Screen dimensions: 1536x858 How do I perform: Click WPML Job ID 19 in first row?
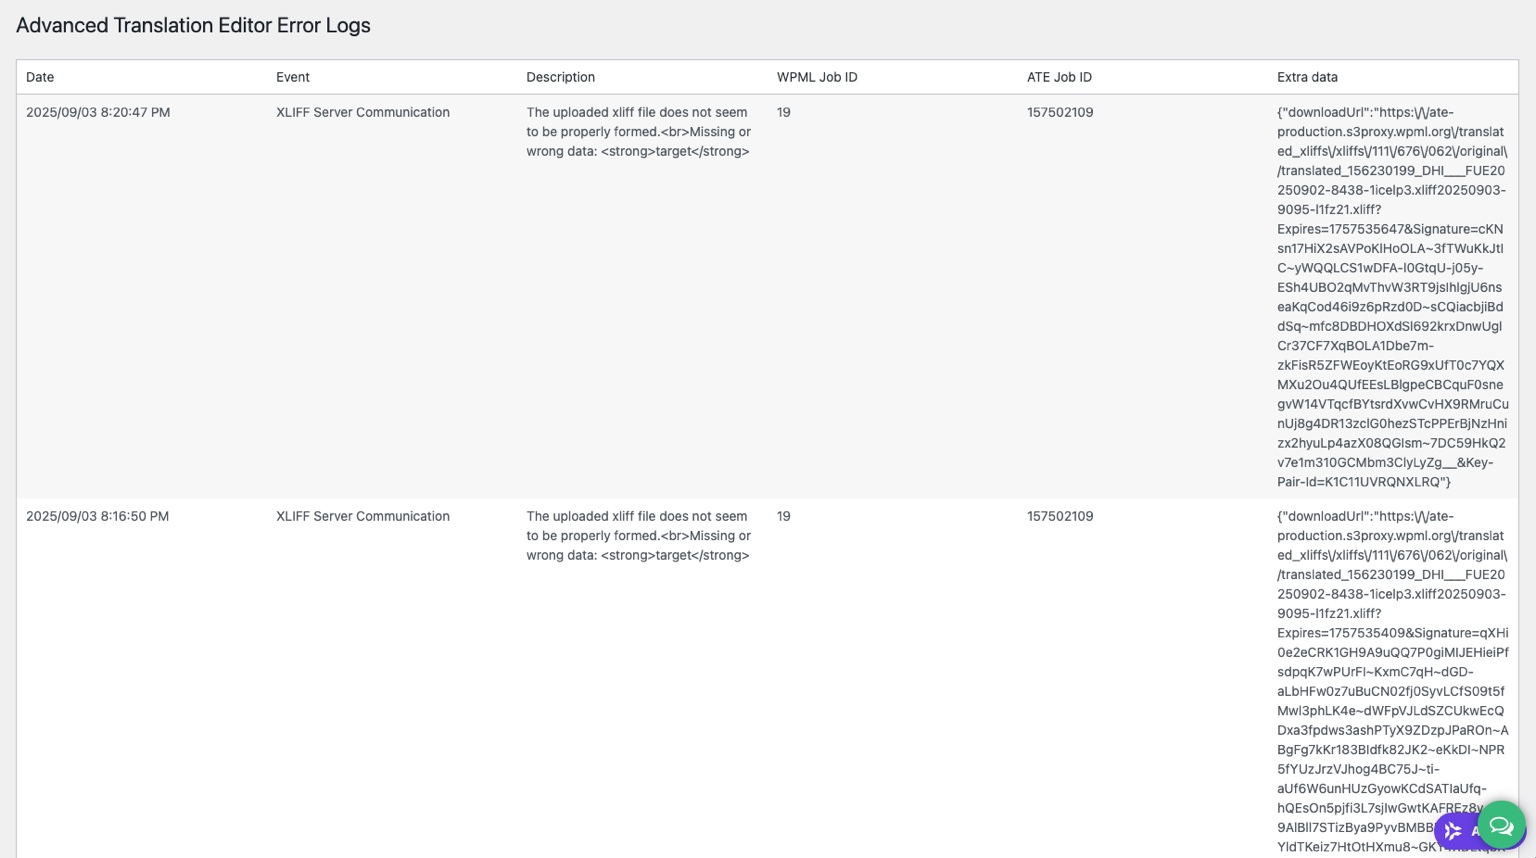coord(784,112)
